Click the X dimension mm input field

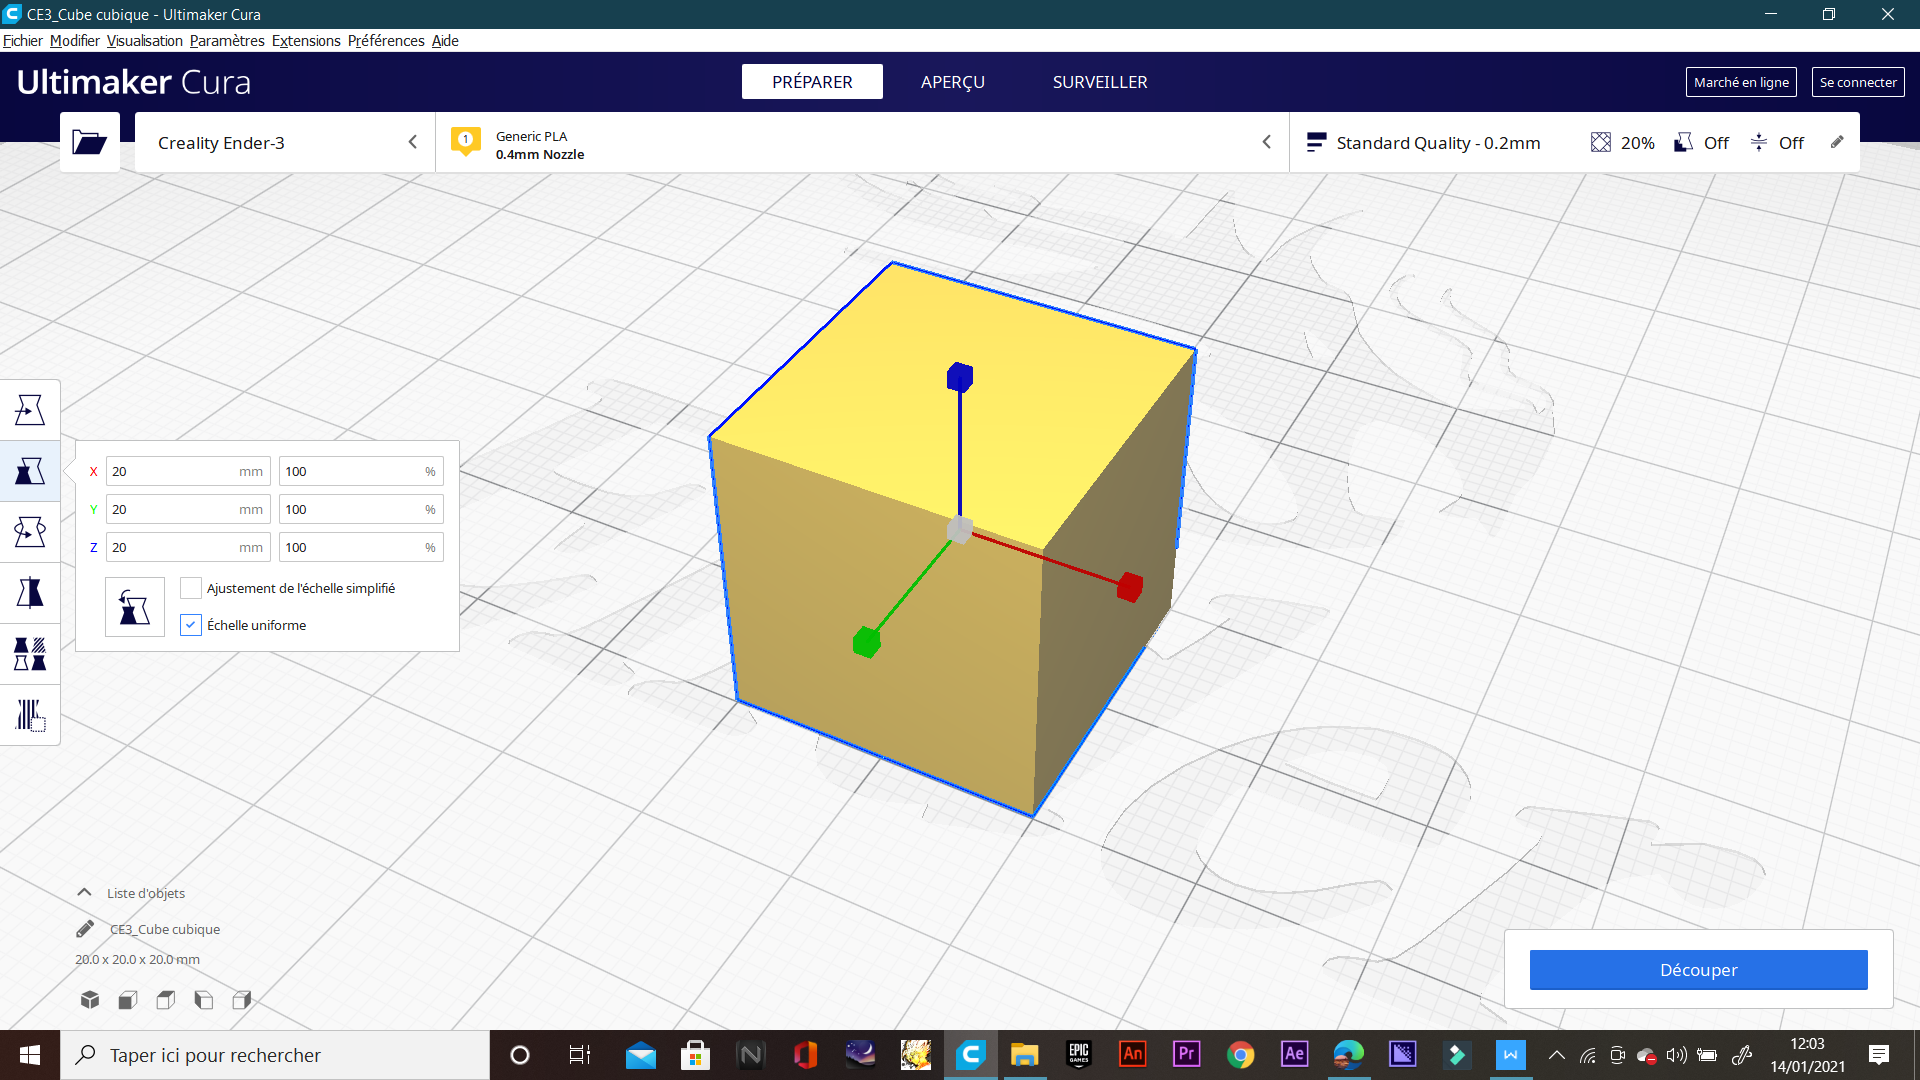175,471
